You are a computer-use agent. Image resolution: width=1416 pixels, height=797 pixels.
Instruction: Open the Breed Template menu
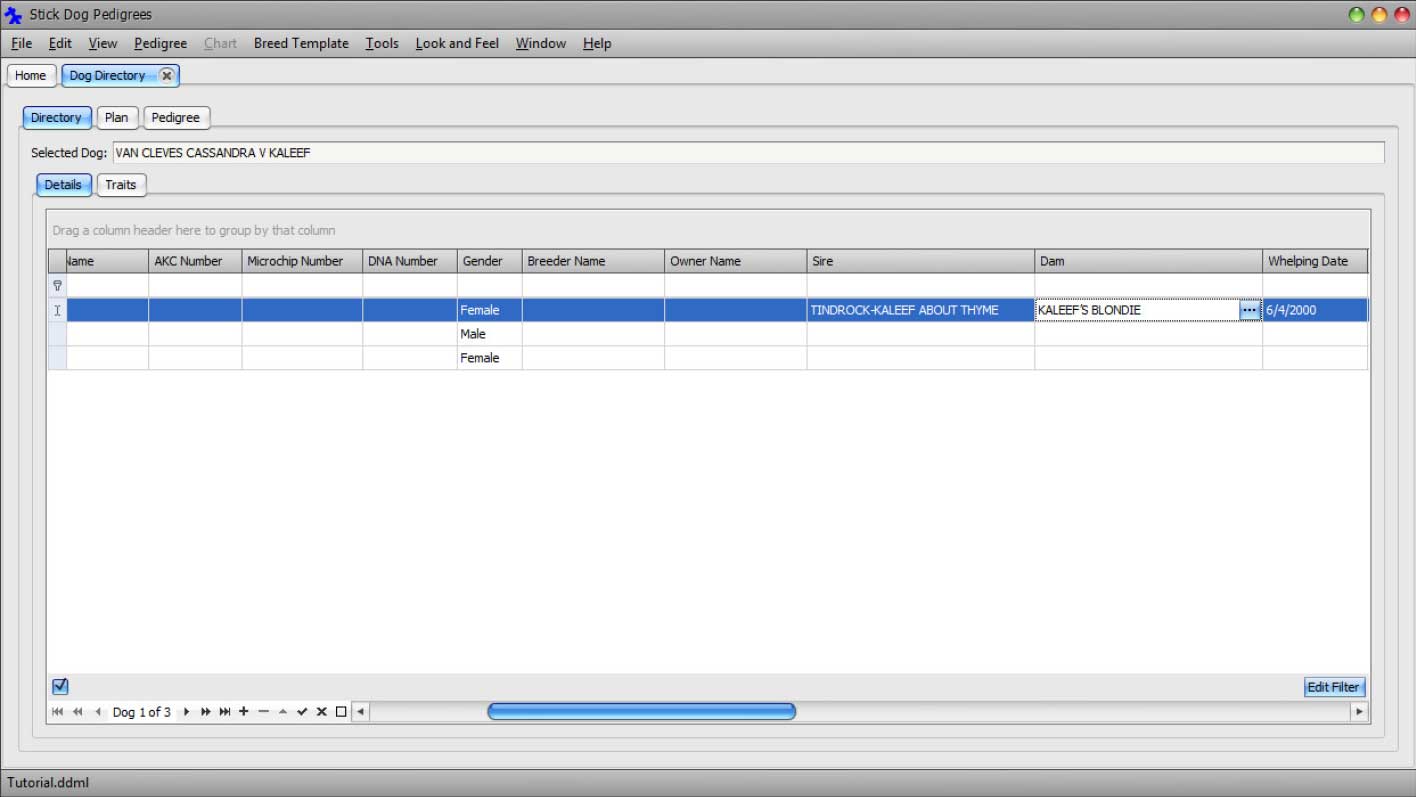point(301,43)
